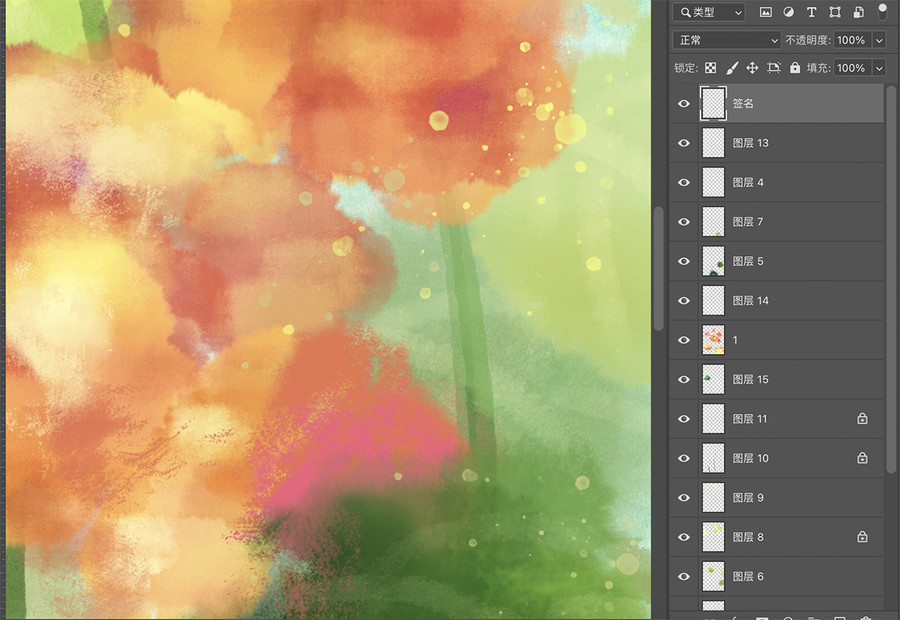The image size is (900, 620).
Task: Filter layers by pixel layer icon
Action: (766, 12)
